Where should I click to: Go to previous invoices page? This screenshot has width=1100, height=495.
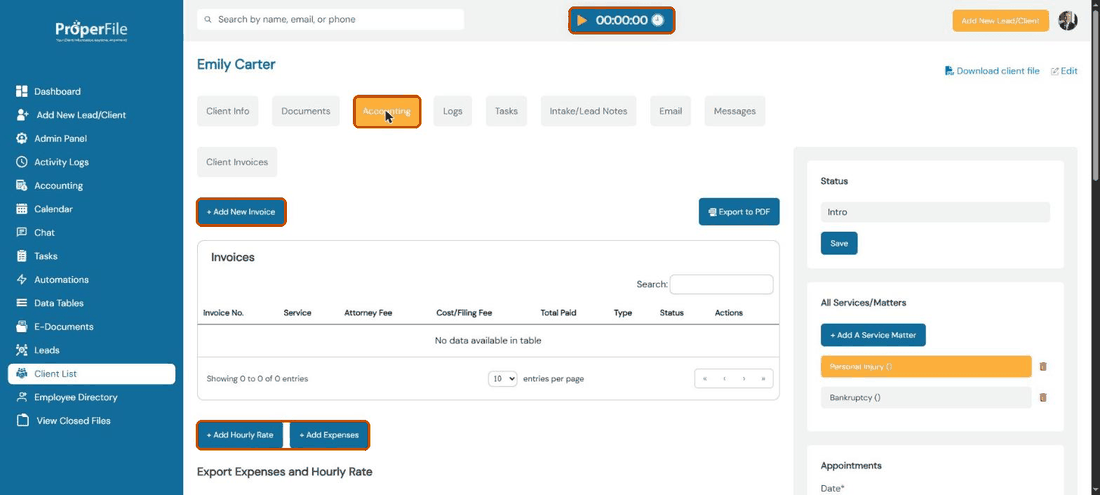724,379
